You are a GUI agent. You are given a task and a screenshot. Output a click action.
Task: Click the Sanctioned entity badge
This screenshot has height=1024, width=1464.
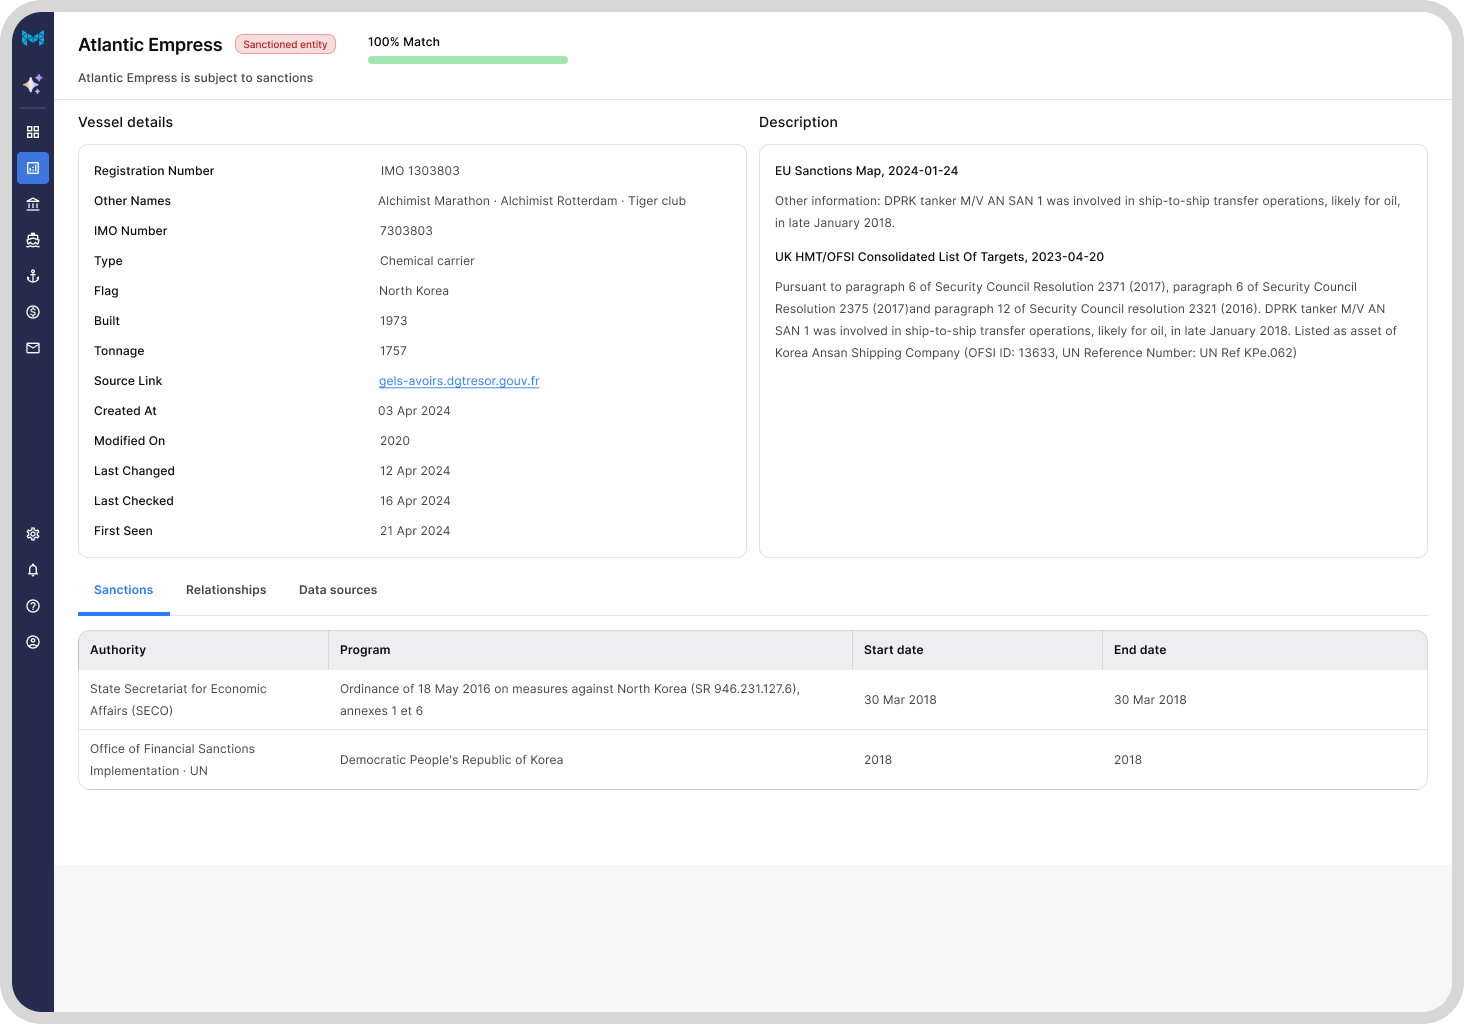(x=285, y=44)
